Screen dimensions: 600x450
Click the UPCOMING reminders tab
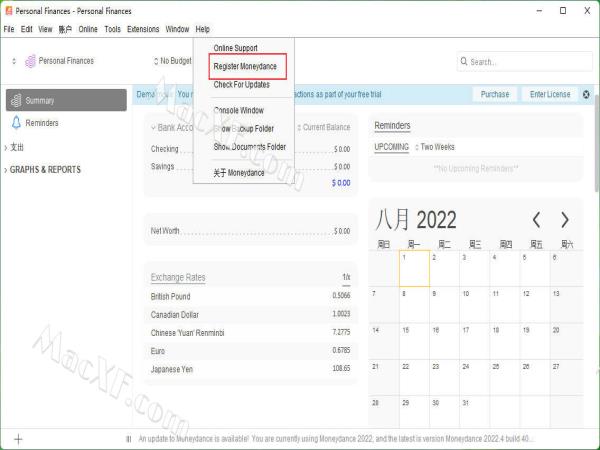pos(391,147)
